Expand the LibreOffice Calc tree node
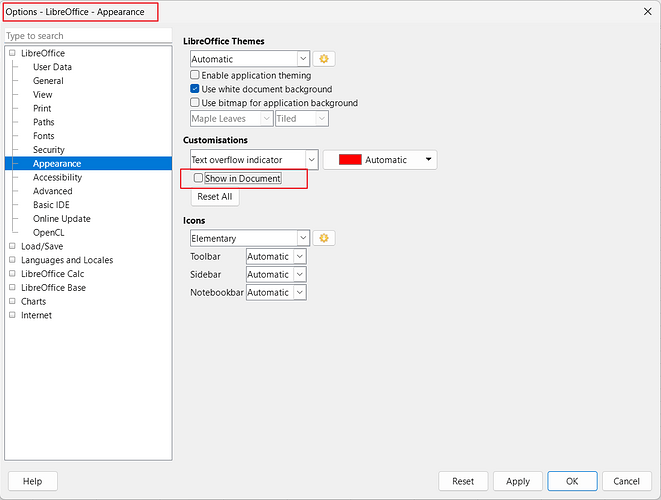Viewport: 661px width, 500px height. 12,274
